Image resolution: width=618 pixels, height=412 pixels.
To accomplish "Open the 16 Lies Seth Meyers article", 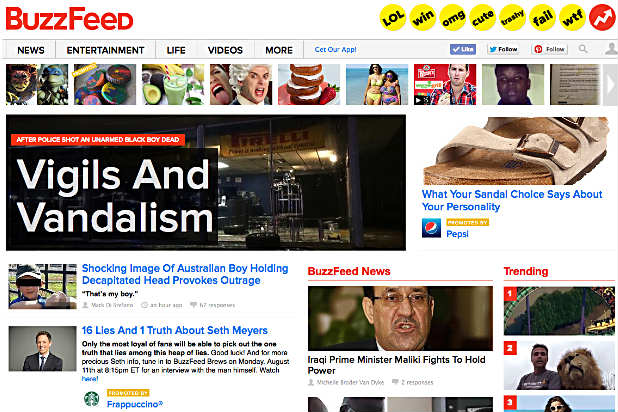I will tap(175, 330).
